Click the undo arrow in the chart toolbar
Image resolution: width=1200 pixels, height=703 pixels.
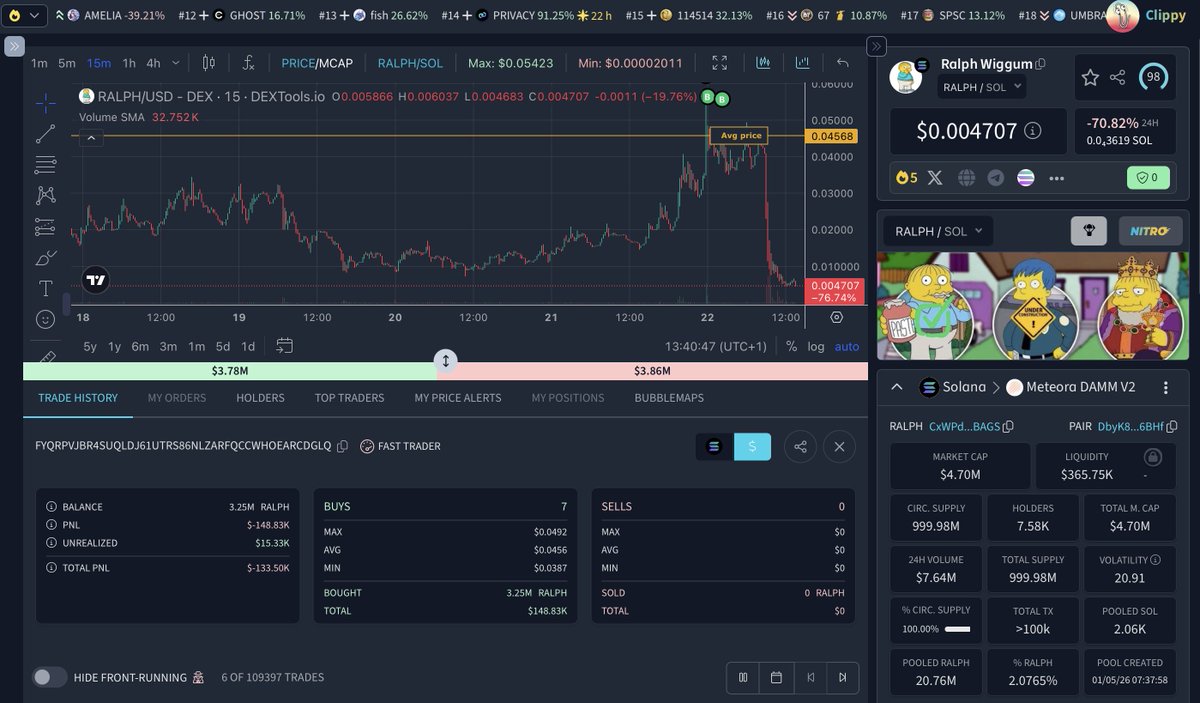[x=843, y=62]
